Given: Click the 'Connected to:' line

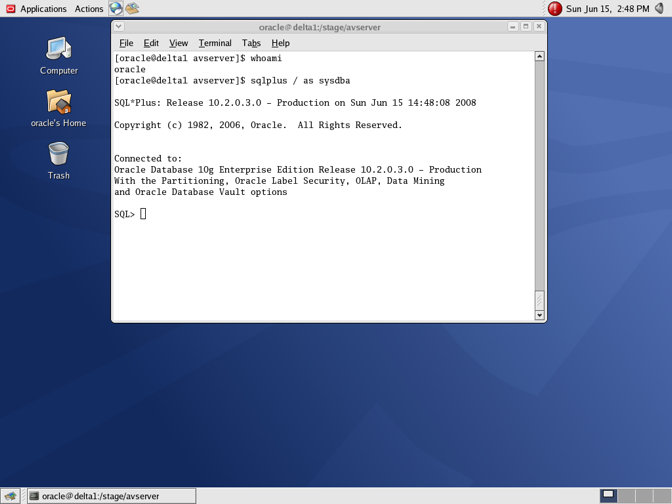Looking at the screenshot, I should click(148, 159).
